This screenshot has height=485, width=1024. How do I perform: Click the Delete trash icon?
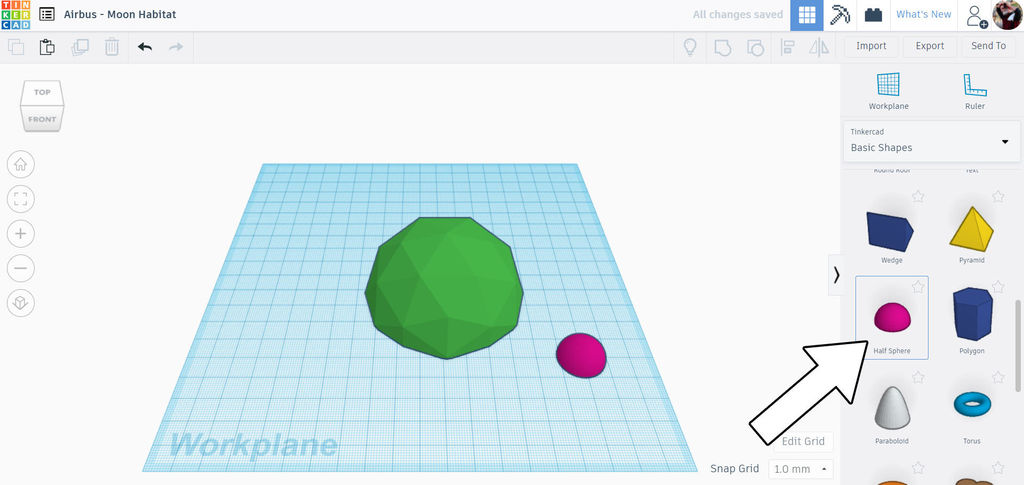112,47
